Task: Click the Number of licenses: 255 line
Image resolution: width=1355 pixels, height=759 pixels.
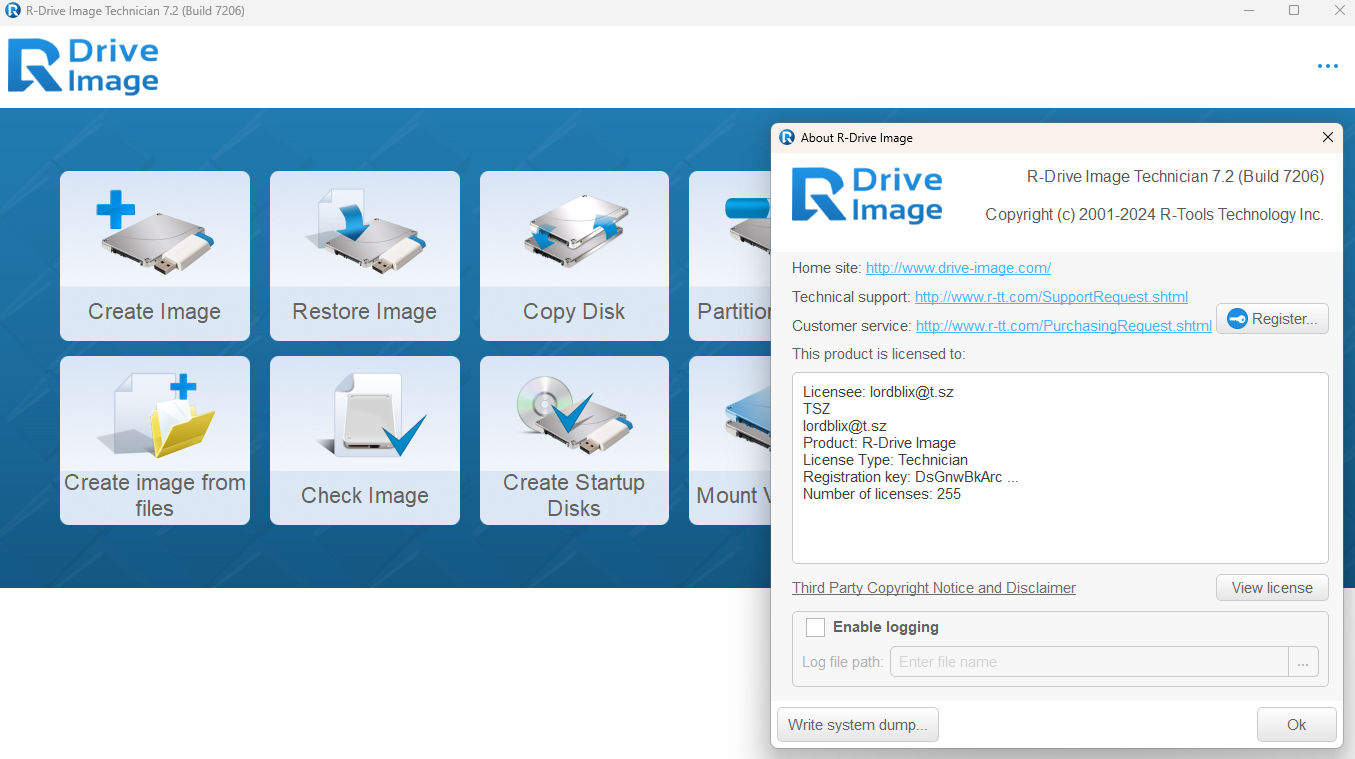Action: click(x=882, y=494)
